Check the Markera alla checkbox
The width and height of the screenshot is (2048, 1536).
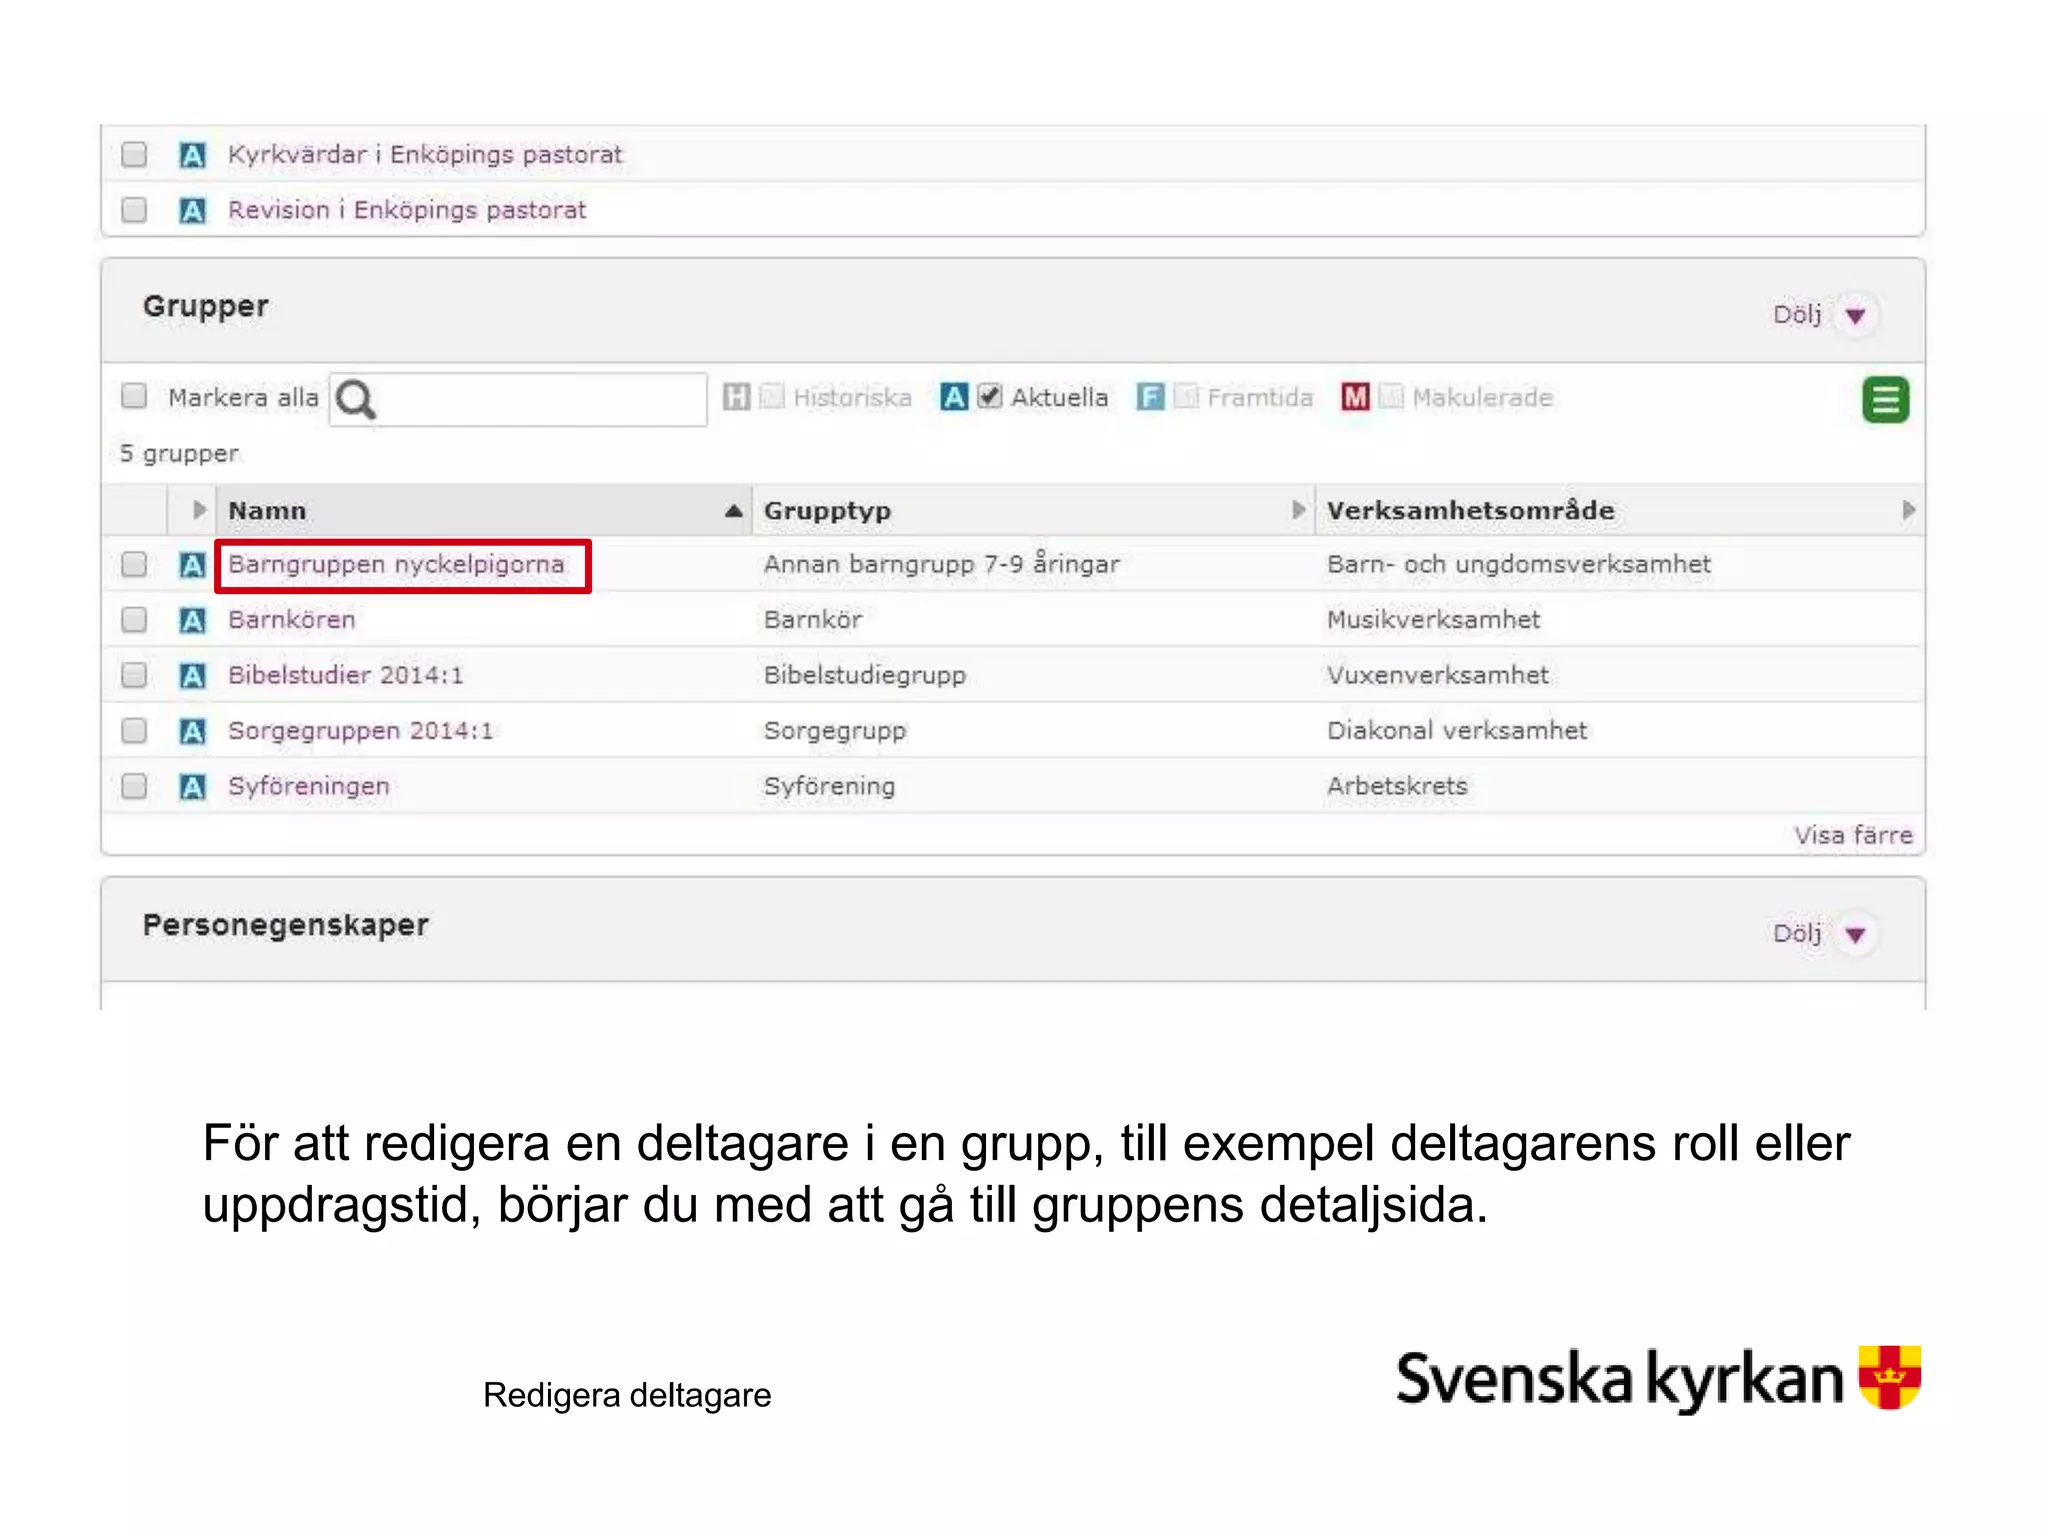coord(134,396)
